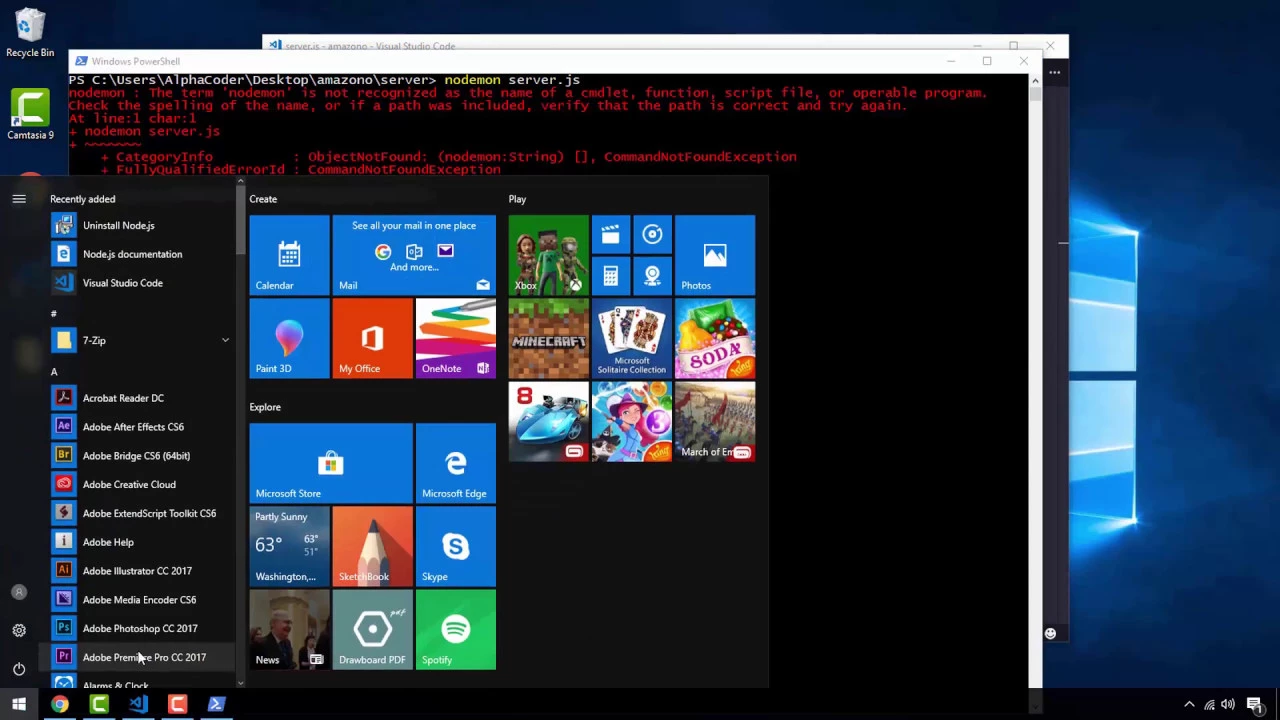1280x720 pixels.
Task: Open the OneNote tile
Action: tap(455, 338)
